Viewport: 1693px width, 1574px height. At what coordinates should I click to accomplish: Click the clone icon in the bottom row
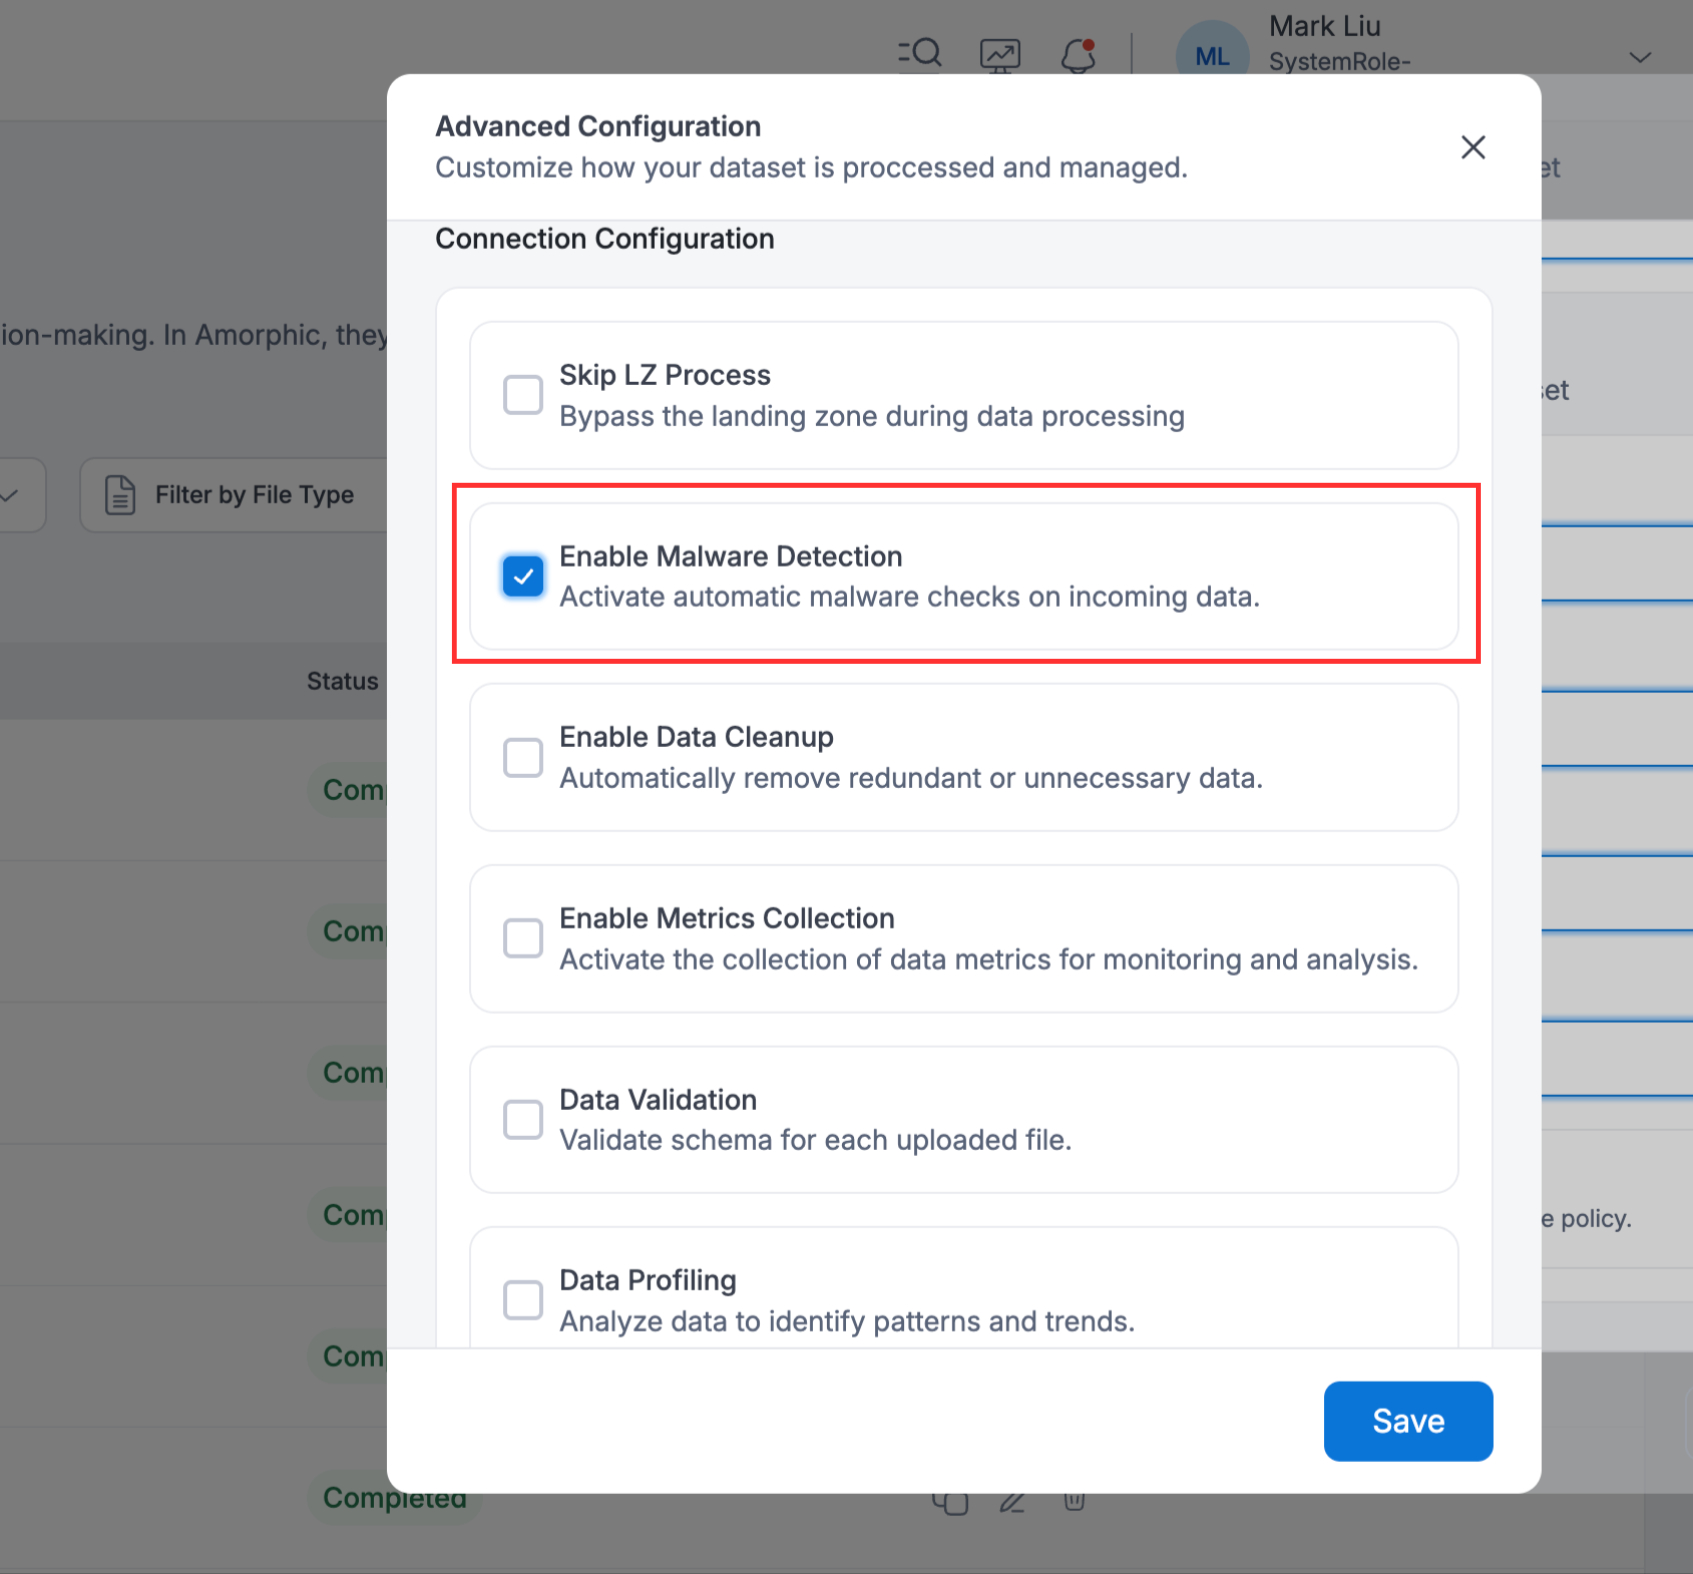point(950,1502)
